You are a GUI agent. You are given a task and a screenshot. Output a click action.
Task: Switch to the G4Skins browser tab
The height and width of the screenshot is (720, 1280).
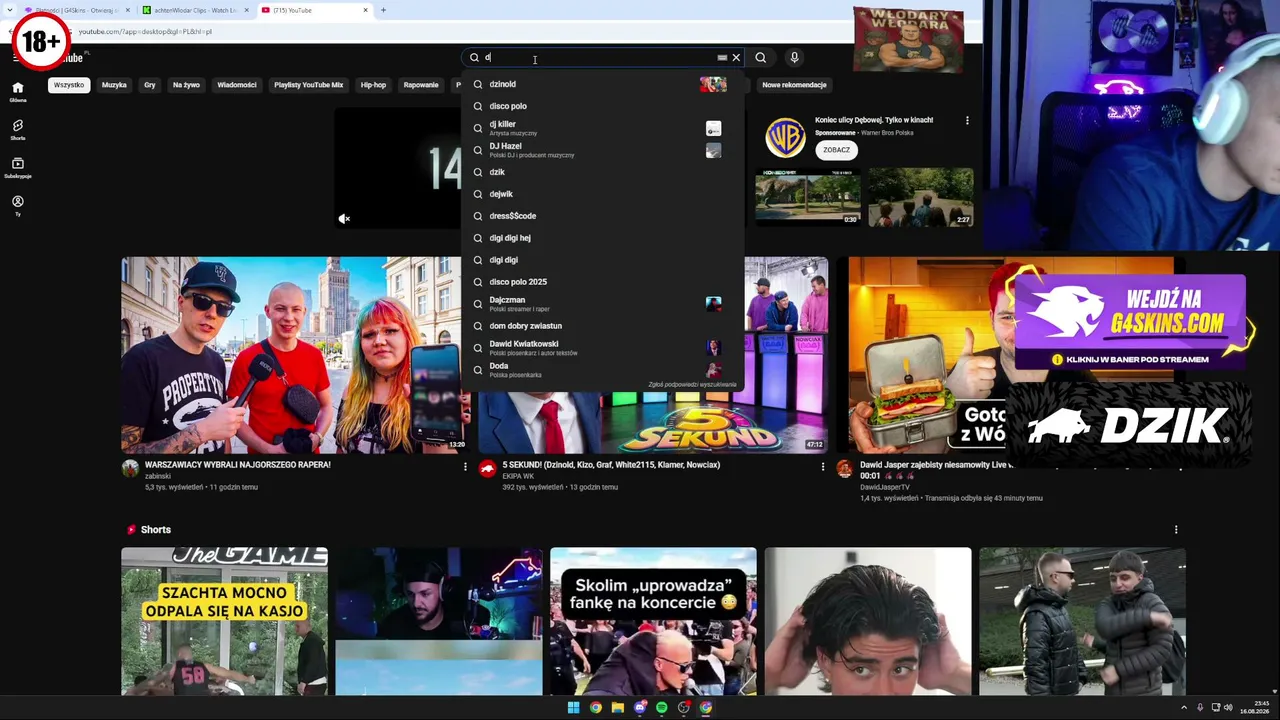78,10
